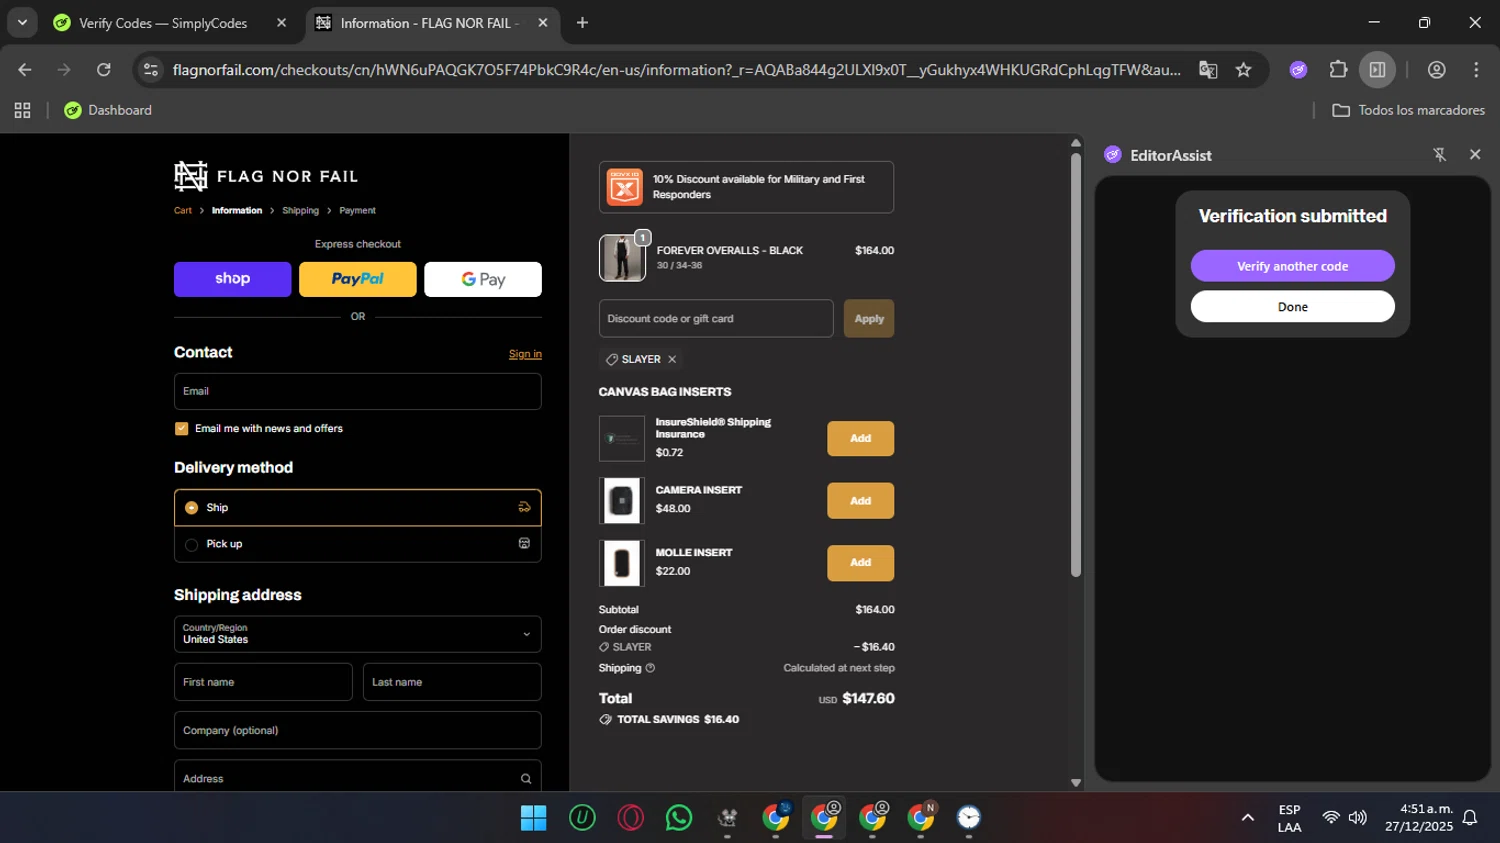
Task: Click the Camera Insert thumbnail
Action: [622, 501]
